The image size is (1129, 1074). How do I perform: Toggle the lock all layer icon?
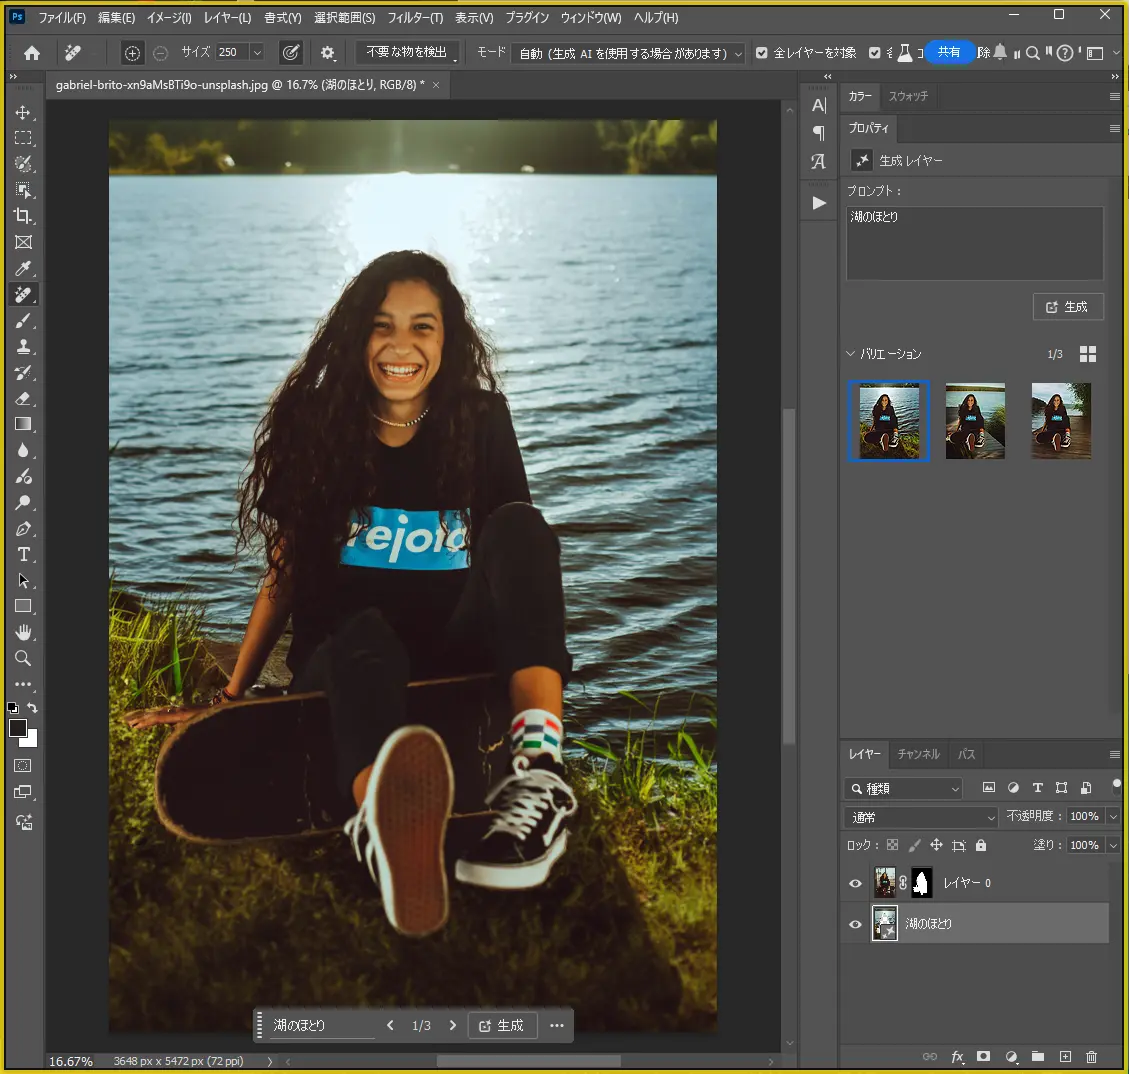click(981, 845)
